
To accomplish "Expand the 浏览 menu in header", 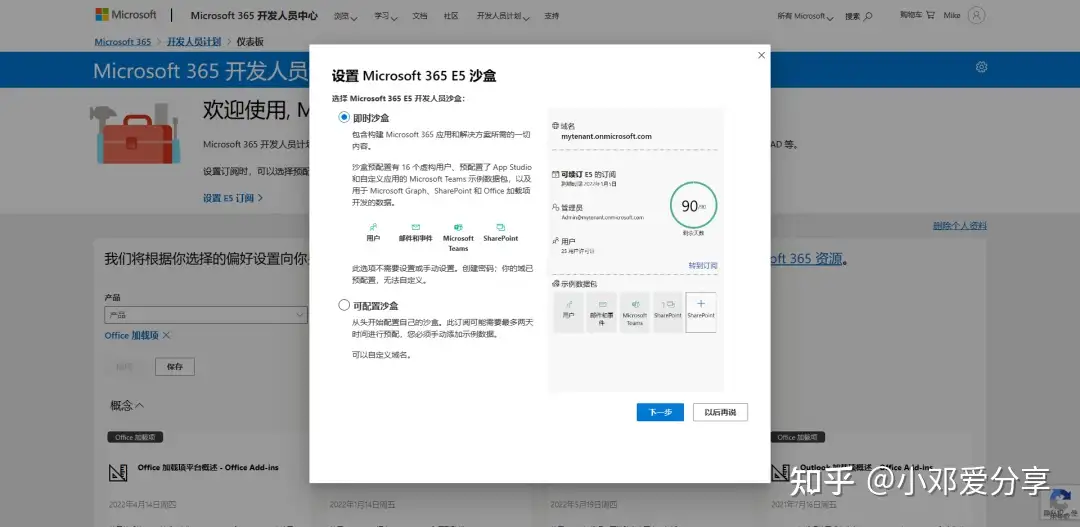I will [345, 16].
